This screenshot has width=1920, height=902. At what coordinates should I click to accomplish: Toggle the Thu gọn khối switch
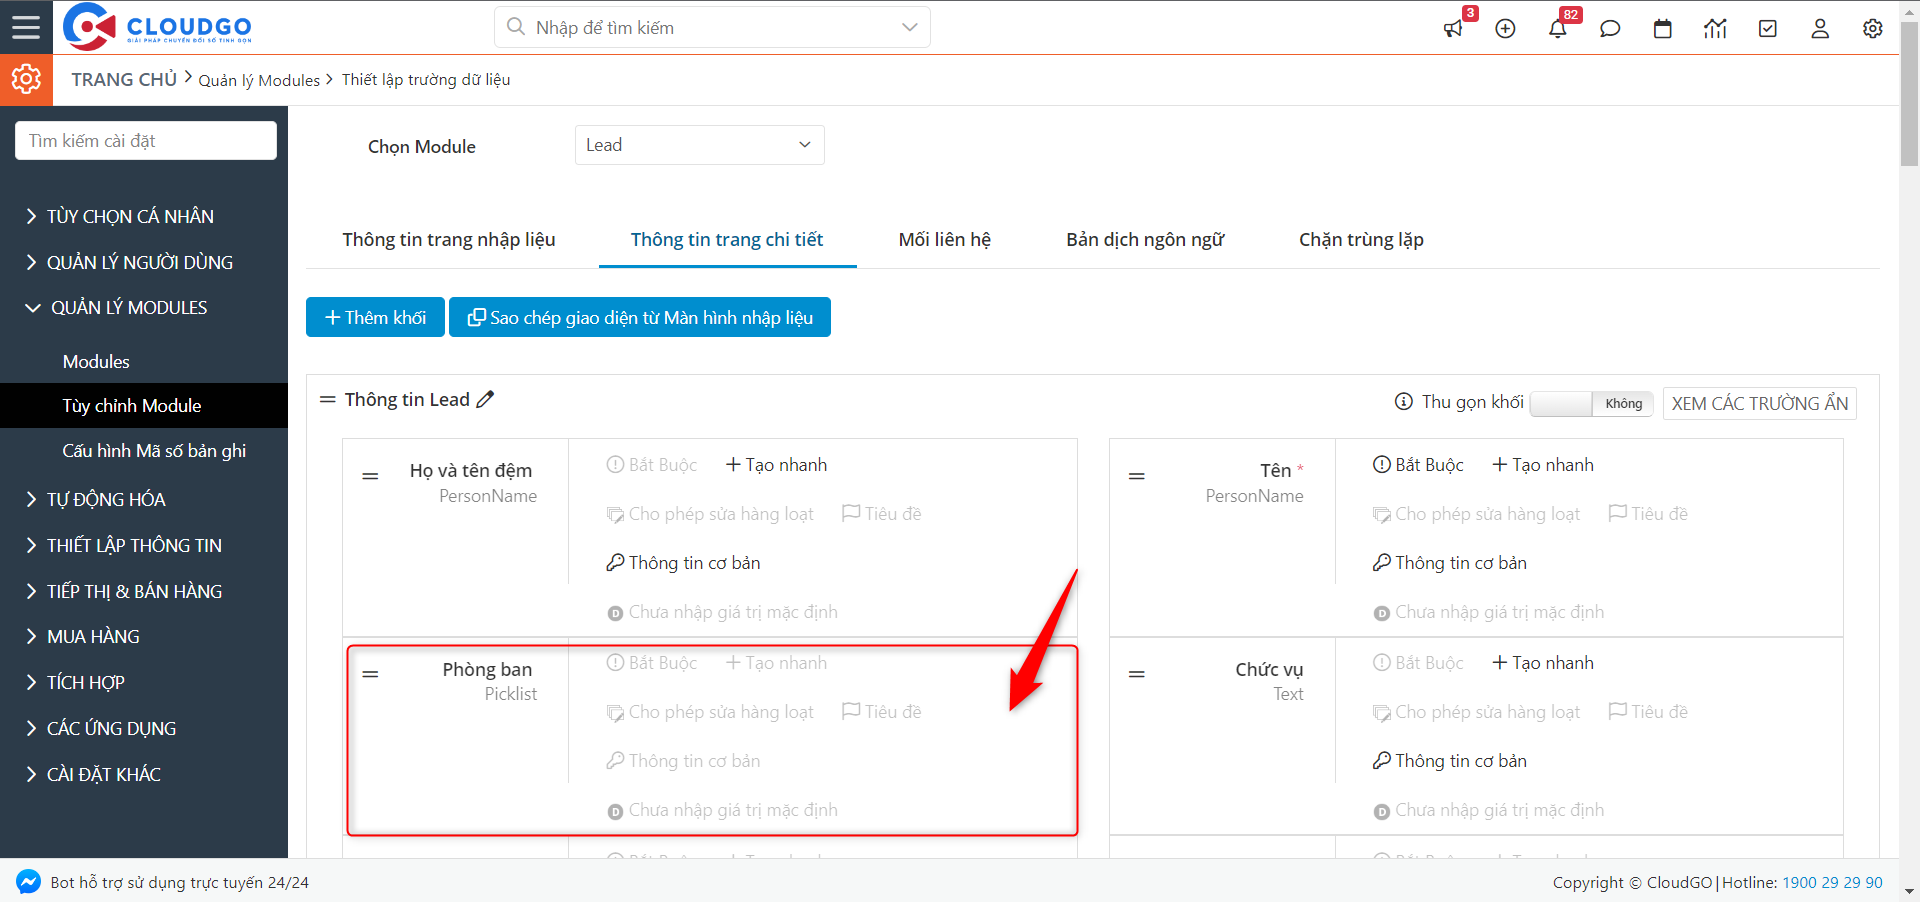(x=1590, y=404)
